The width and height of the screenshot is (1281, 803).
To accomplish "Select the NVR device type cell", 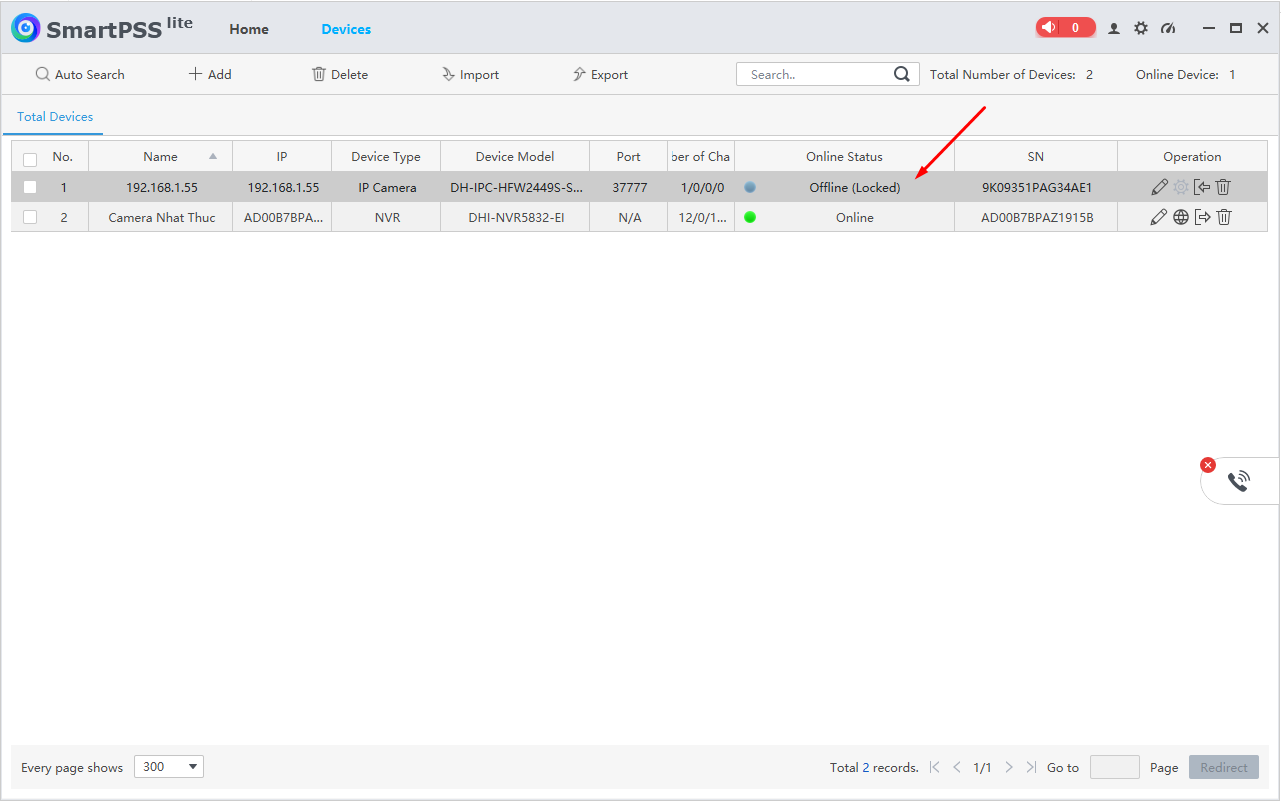I will (386, 217).
